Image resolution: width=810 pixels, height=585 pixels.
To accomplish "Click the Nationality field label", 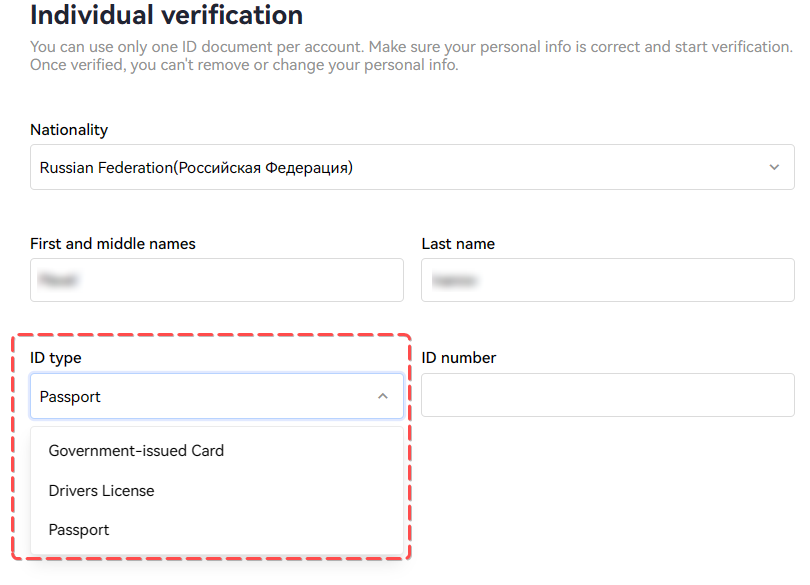I will point(69,130).
